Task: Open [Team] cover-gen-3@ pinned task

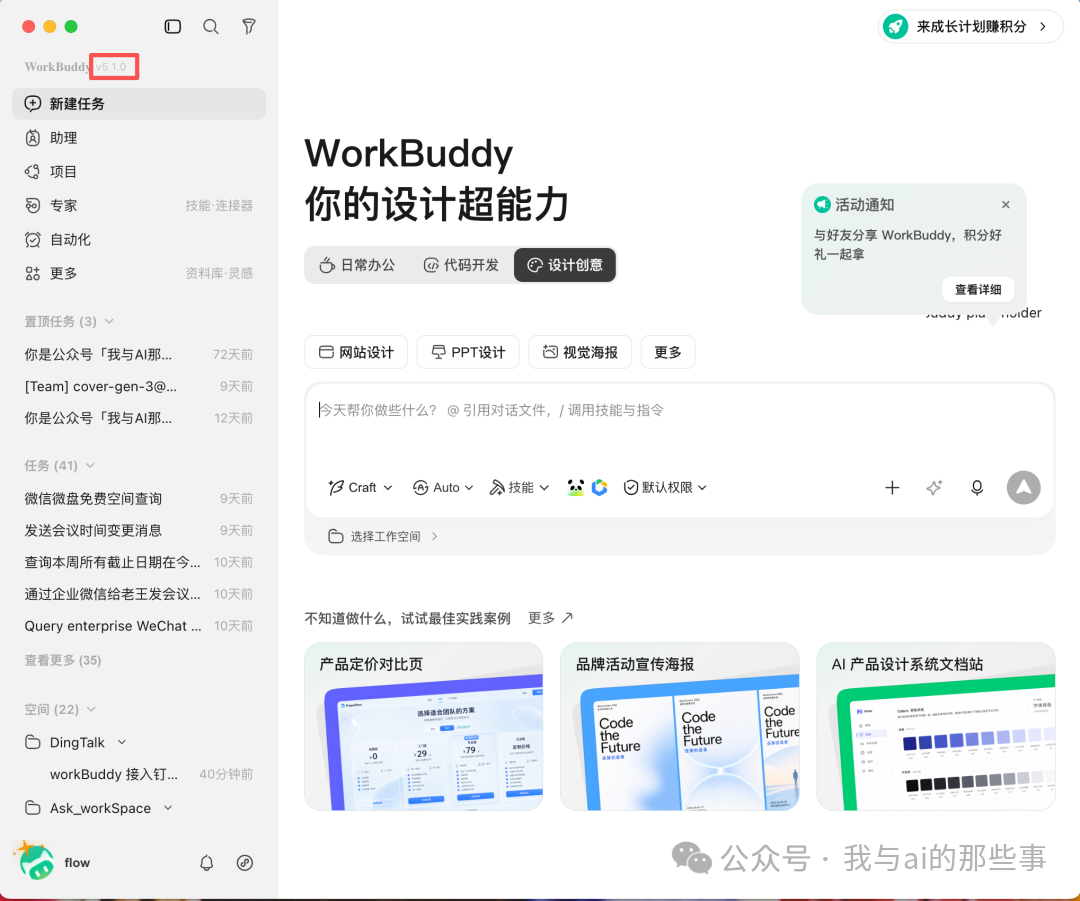Action: click(138, 386)
